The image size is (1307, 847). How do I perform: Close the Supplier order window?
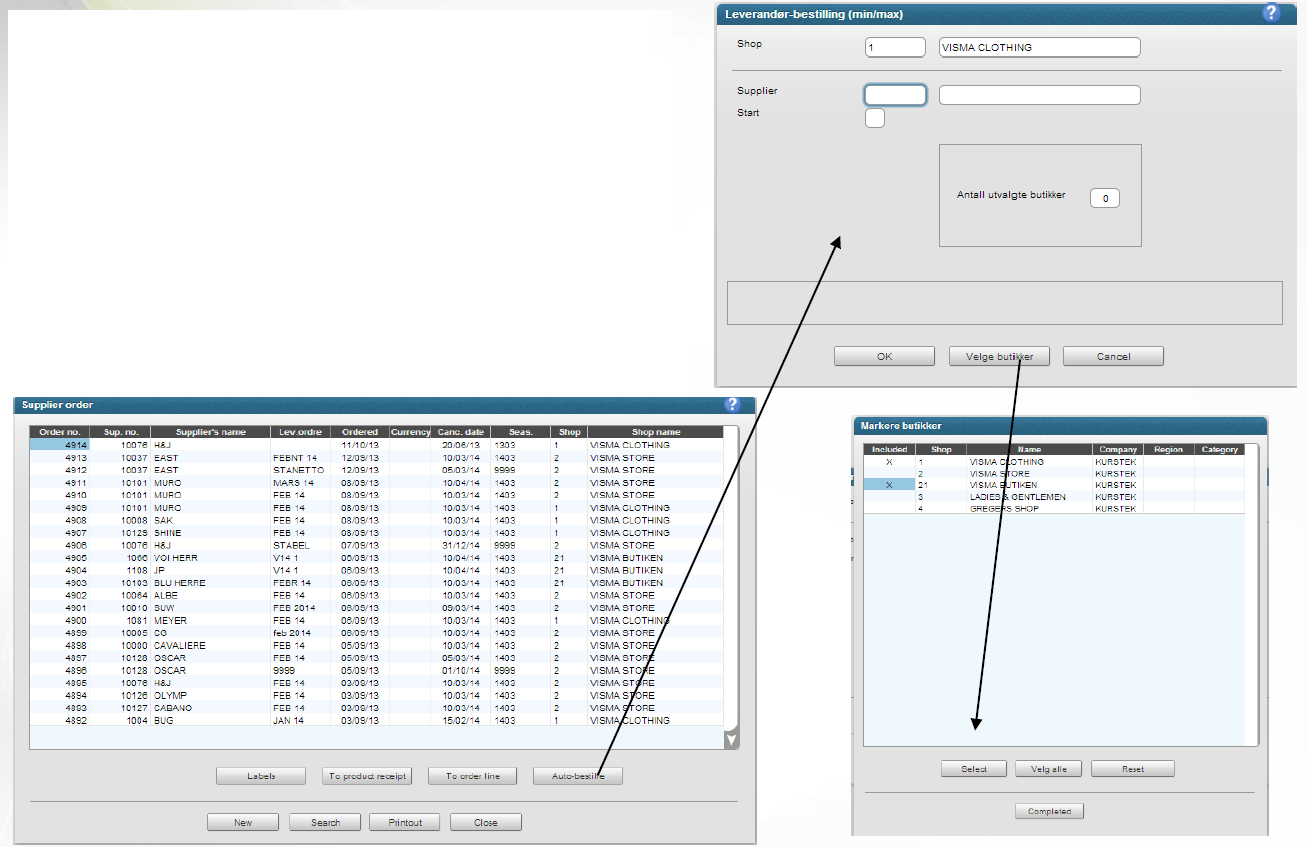[x=486, y=822]
